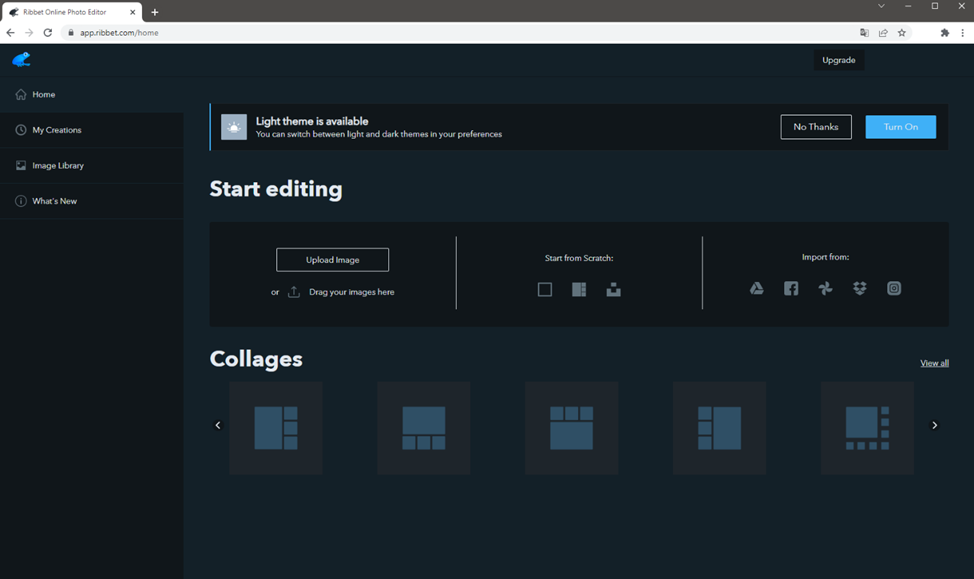Open My Creations in sidebar
This screenshot has height=579, width=974.
[91, 130]
